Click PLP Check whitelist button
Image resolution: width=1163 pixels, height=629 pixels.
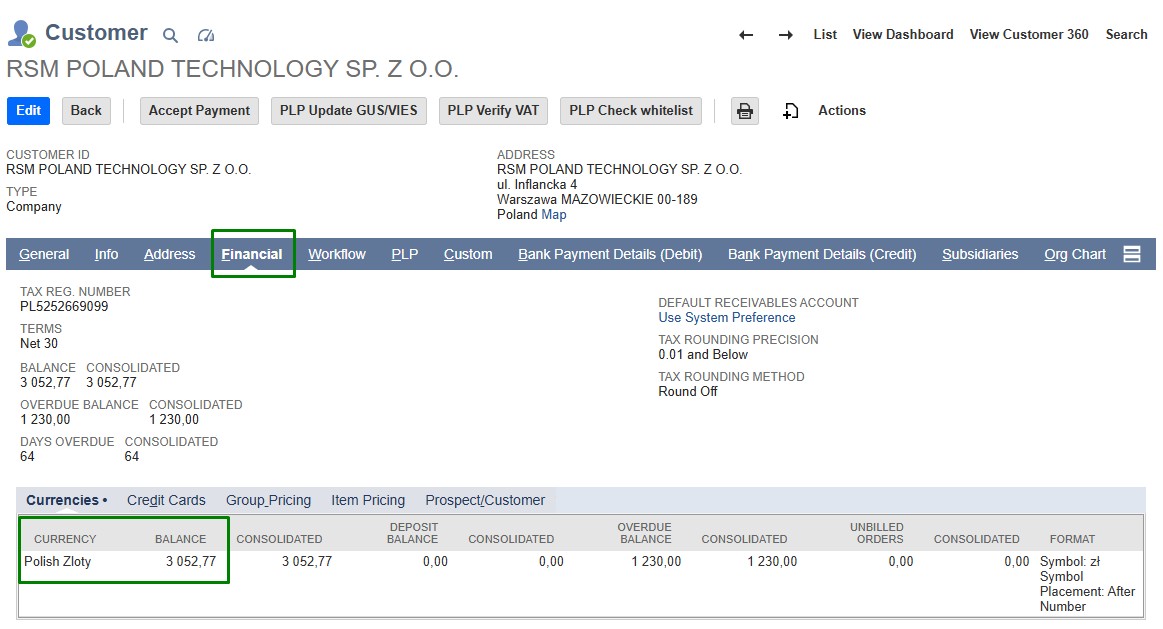point(631,111)
